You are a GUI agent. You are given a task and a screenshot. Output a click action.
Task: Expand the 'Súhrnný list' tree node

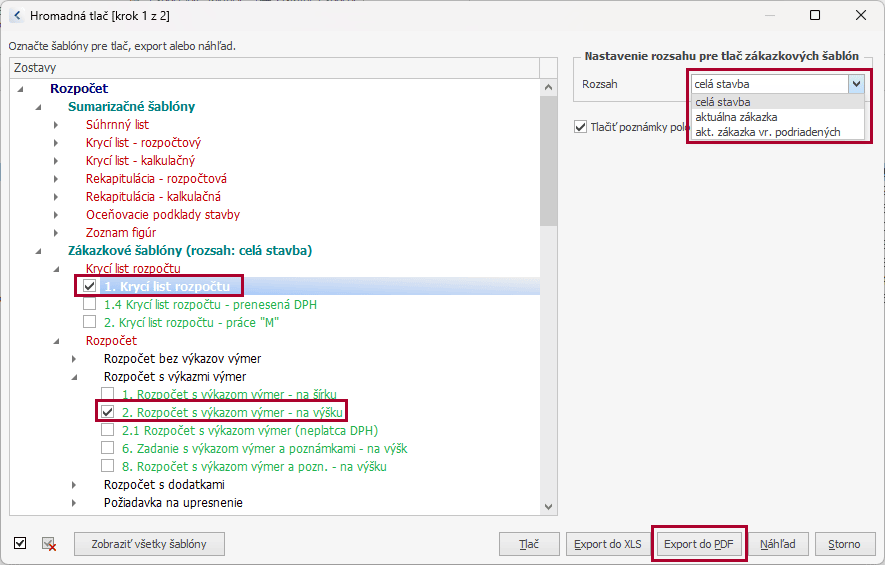57,125
